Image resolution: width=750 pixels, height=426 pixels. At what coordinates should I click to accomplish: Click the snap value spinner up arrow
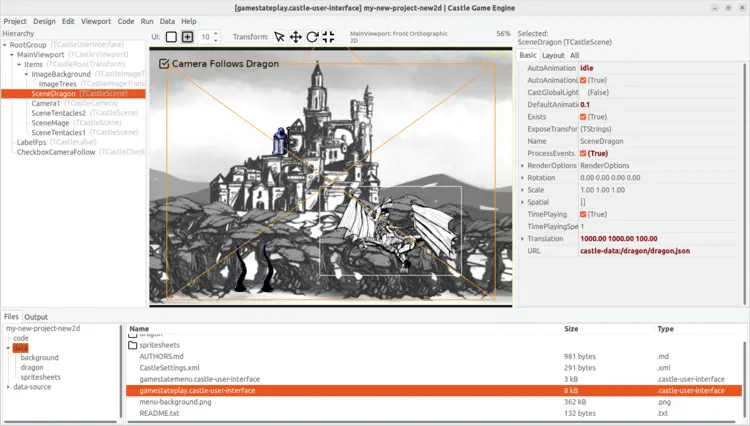click(x=217, y=33)
